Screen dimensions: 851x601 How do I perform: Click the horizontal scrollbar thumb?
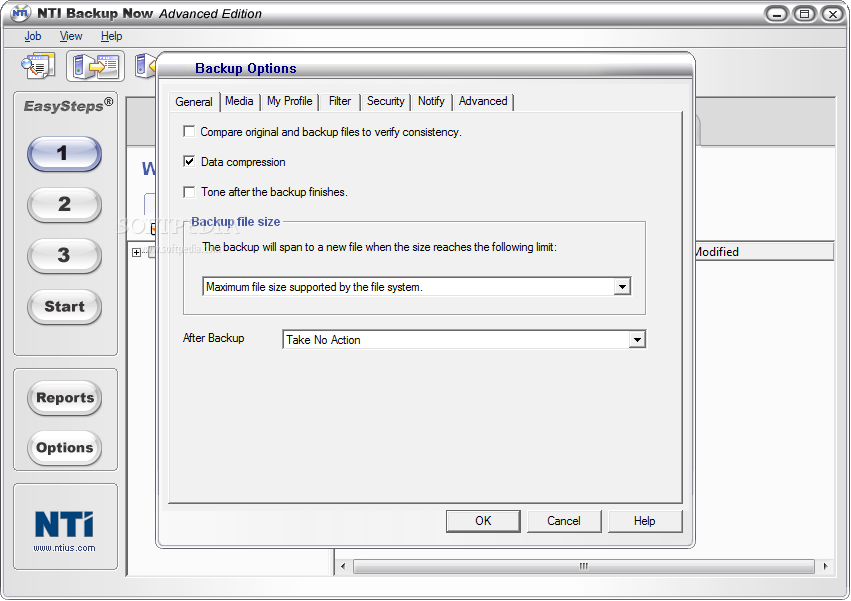pos(583,566)
